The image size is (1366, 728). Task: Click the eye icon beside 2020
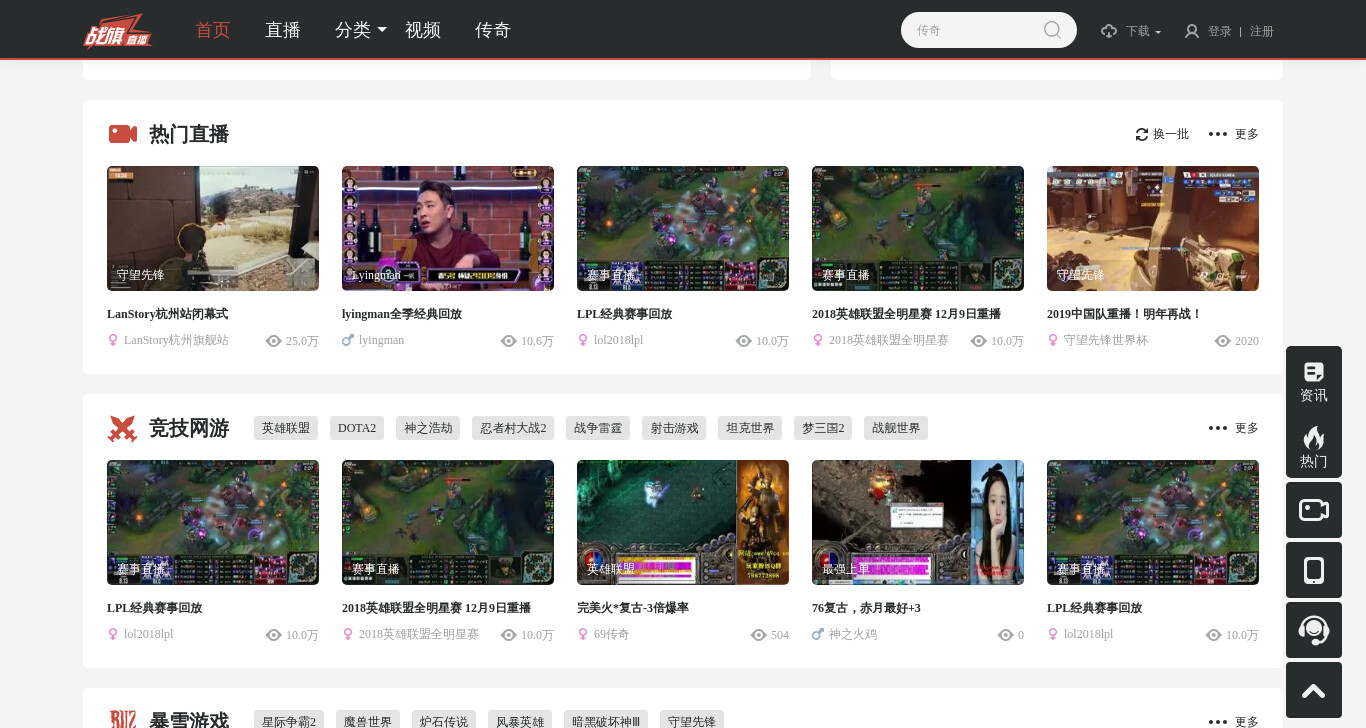[x=1223, y=341]
